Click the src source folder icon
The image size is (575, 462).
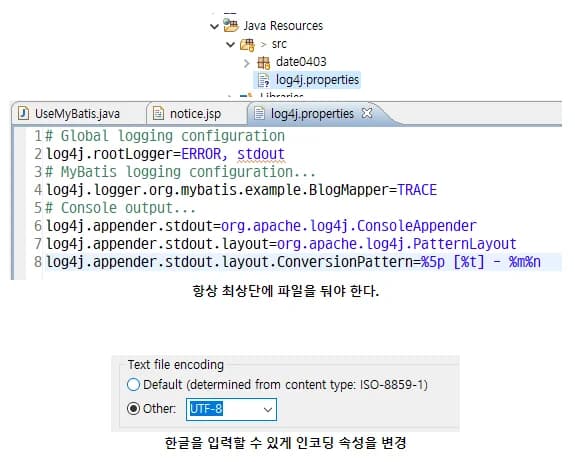[x=247, y=45]
